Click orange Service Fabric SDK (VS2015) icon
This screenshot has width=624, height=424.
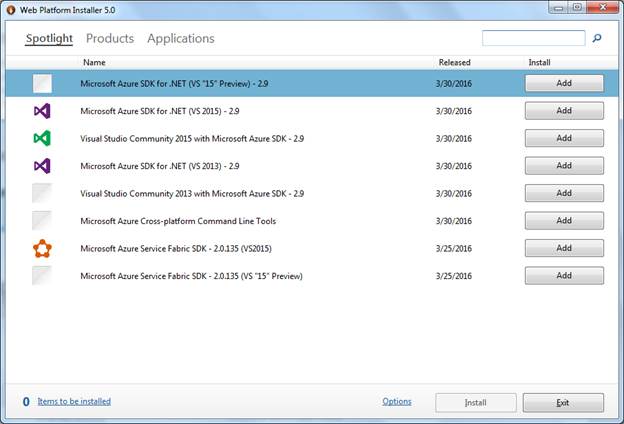click(42, 248)
